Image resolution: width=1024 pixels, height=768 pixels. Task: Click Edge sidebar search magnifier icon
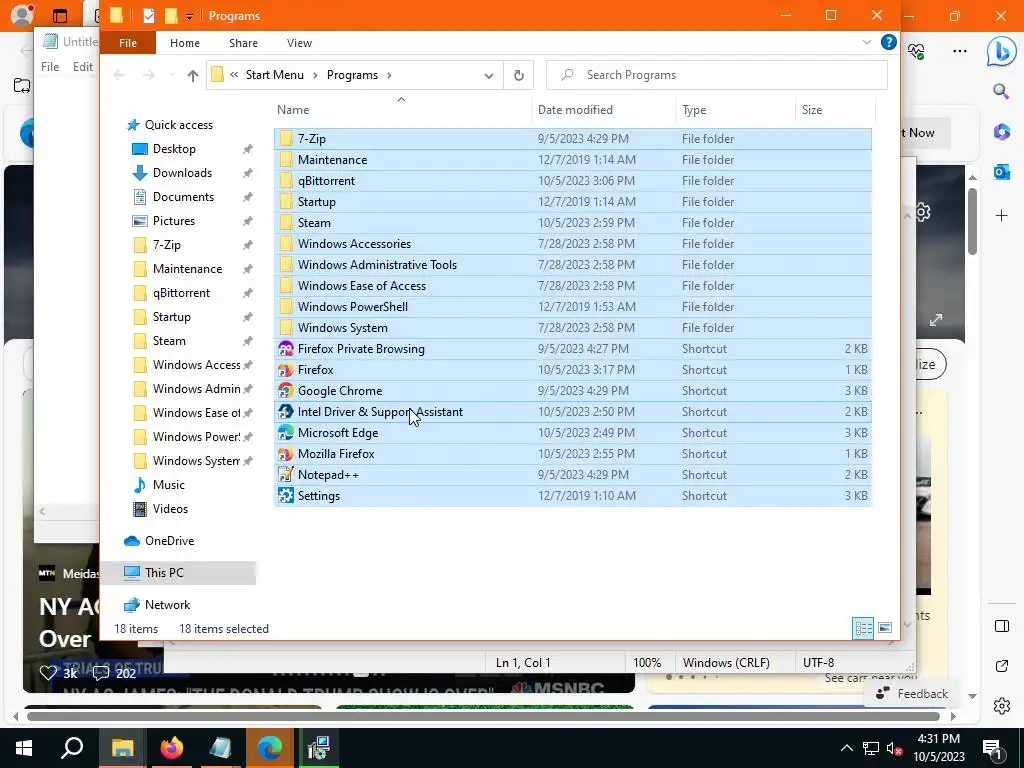[x=1001, y=91]
